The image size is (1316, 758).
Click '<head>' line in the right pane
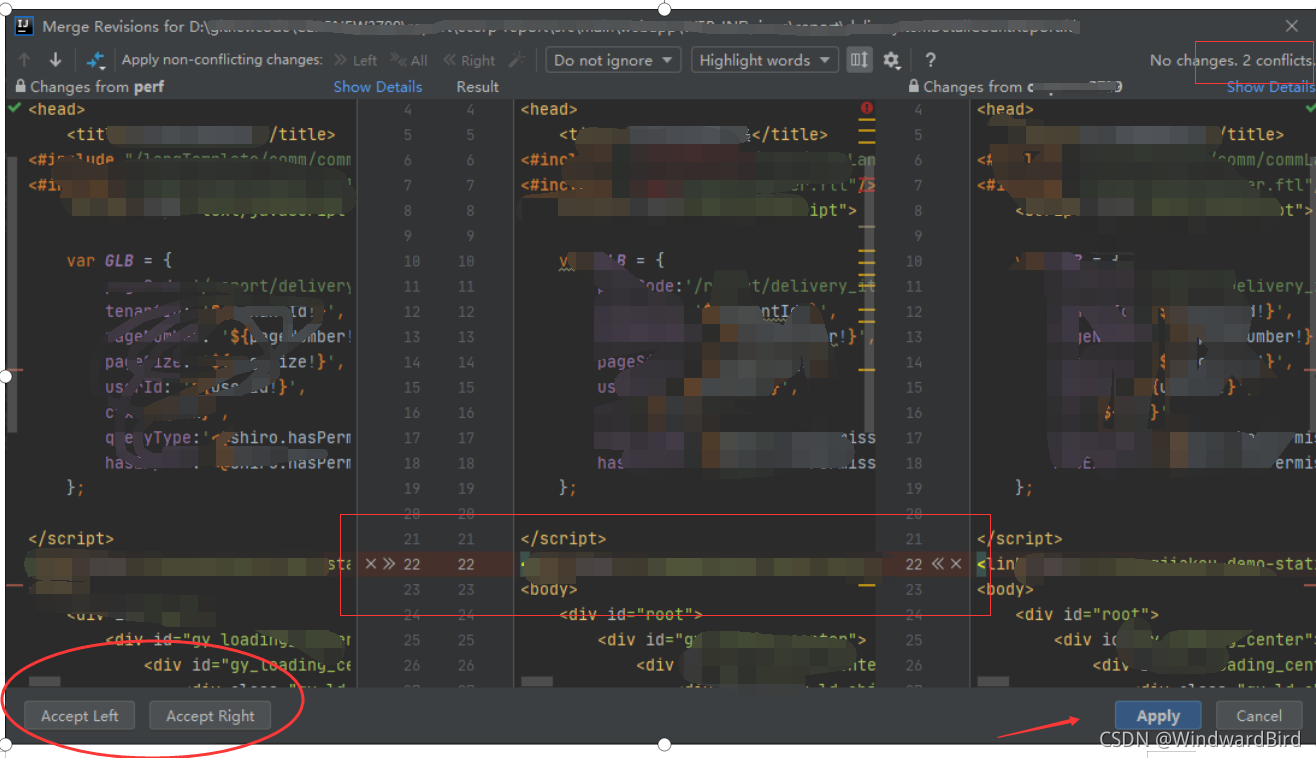[x=1005, y=109]
